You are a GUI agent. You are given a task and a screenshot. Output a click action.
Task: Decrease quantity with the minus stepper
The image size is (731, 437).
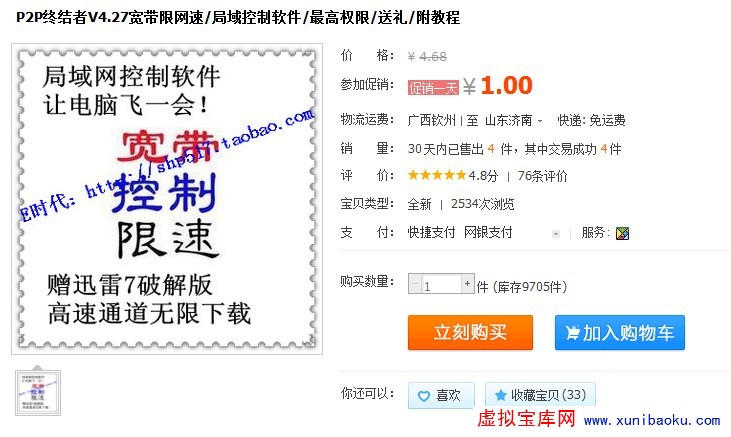(x=415, y=284)
